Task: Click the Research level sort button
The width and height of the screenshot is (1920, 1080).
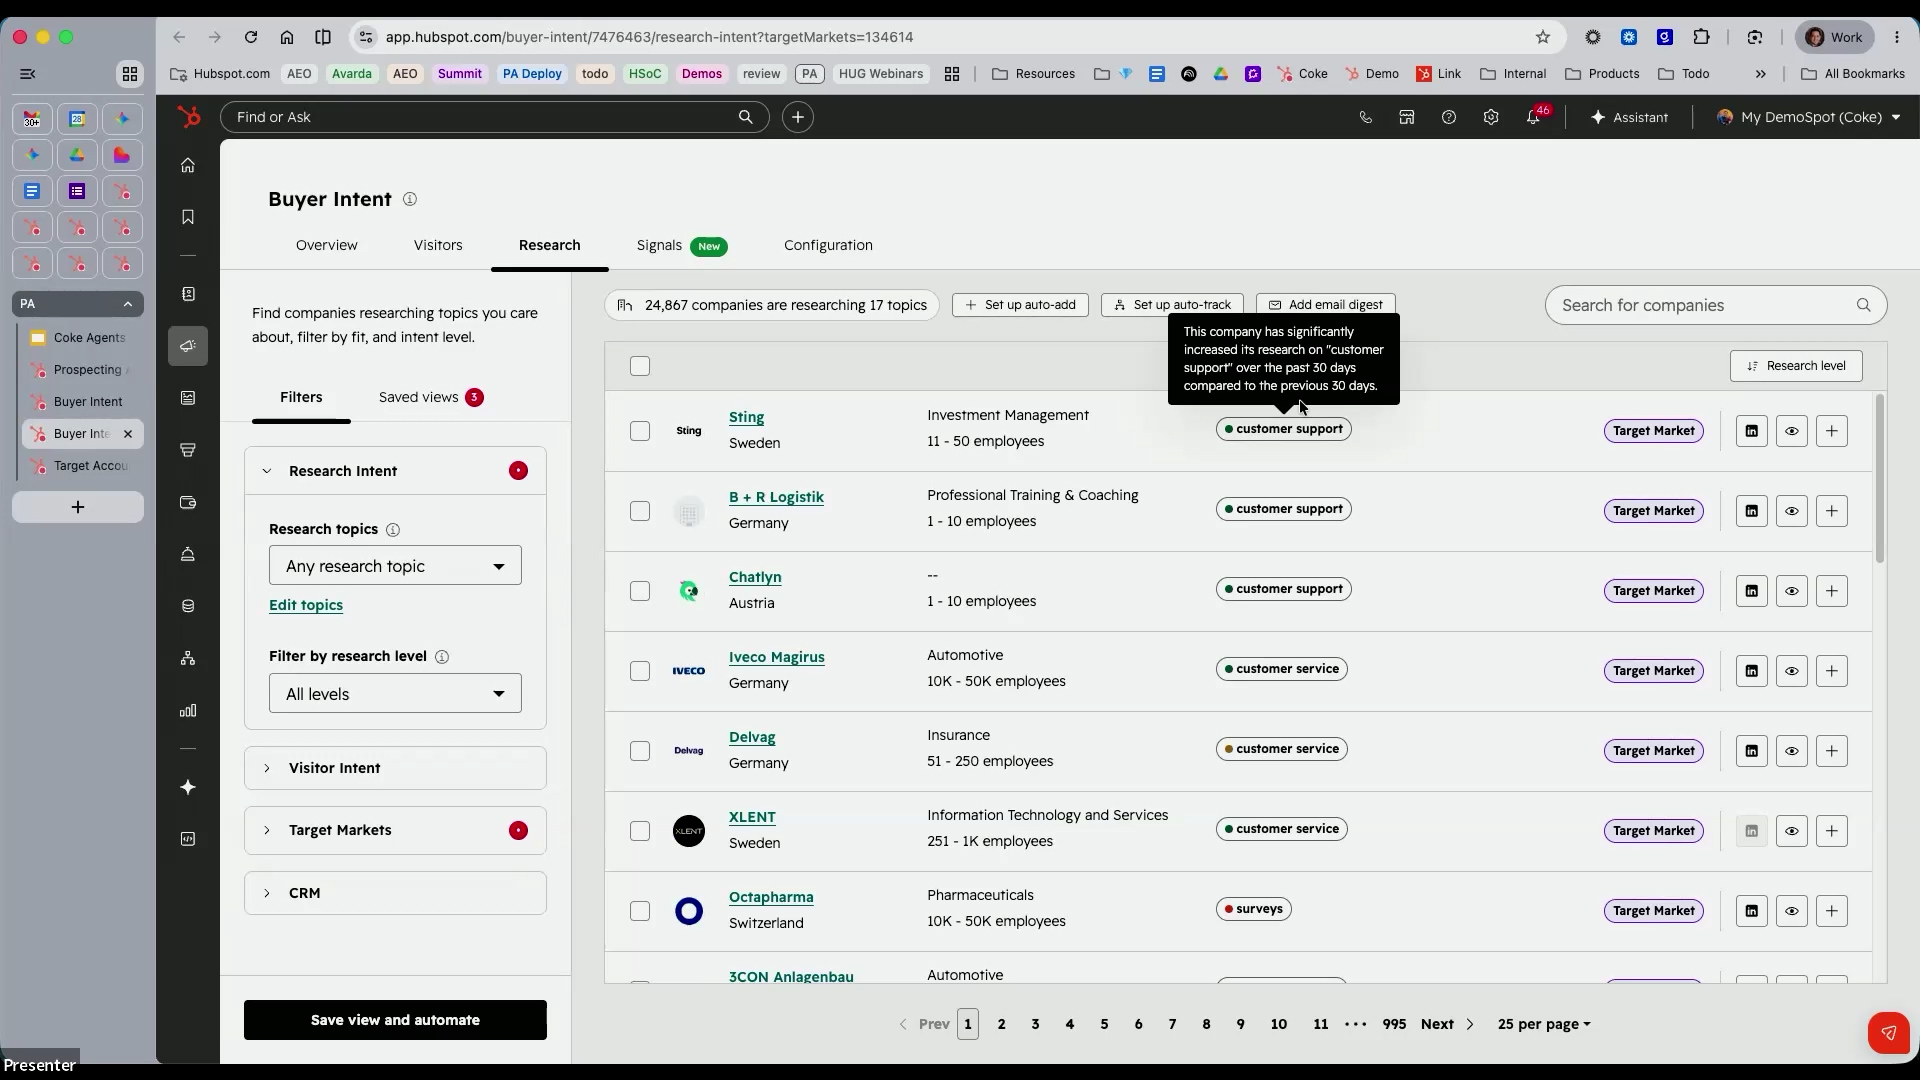Action: click(1796, 366)
